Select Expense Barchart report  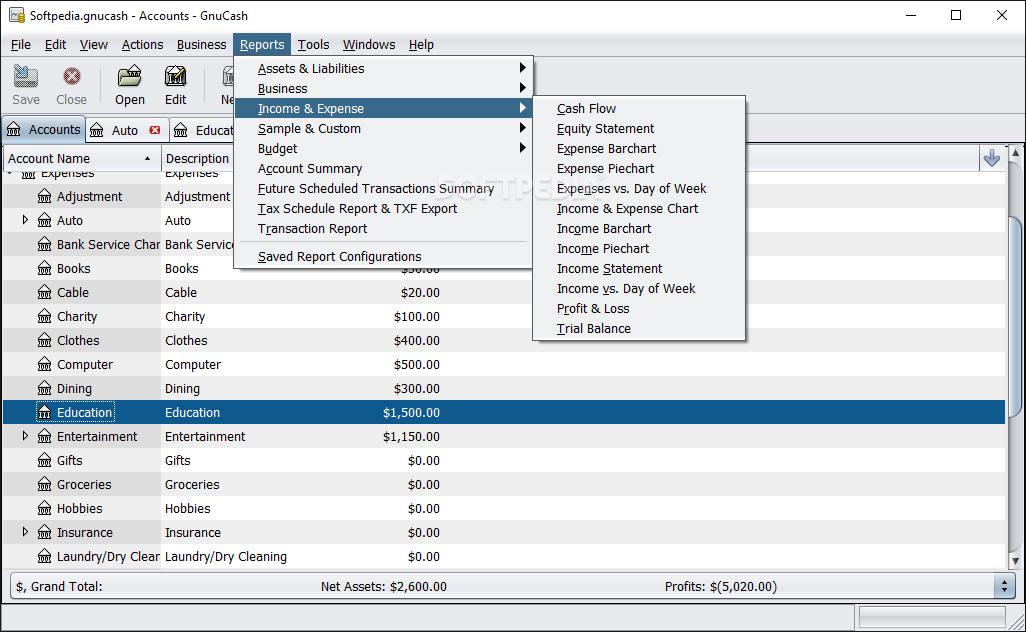639,149
